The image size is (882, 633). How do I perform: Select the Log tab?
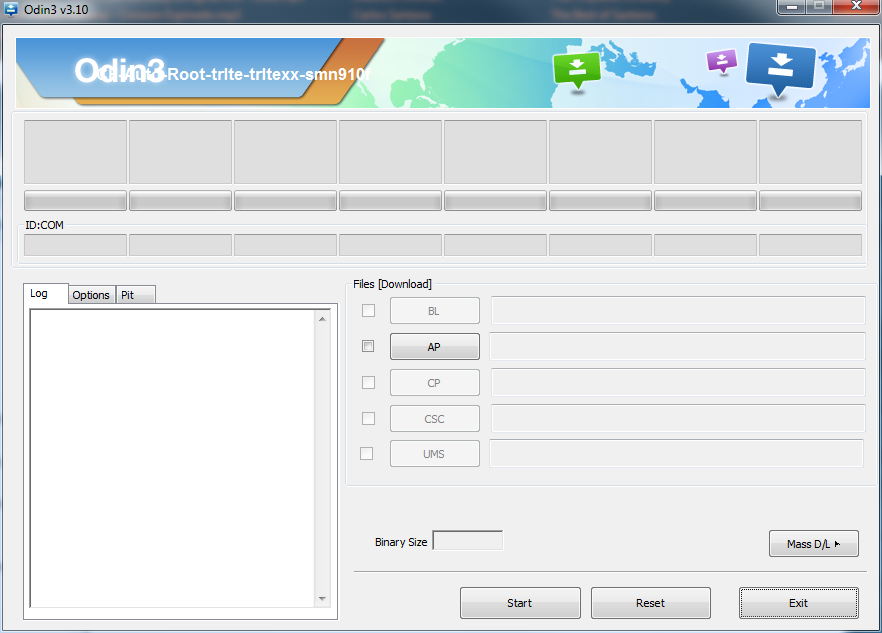39,293
